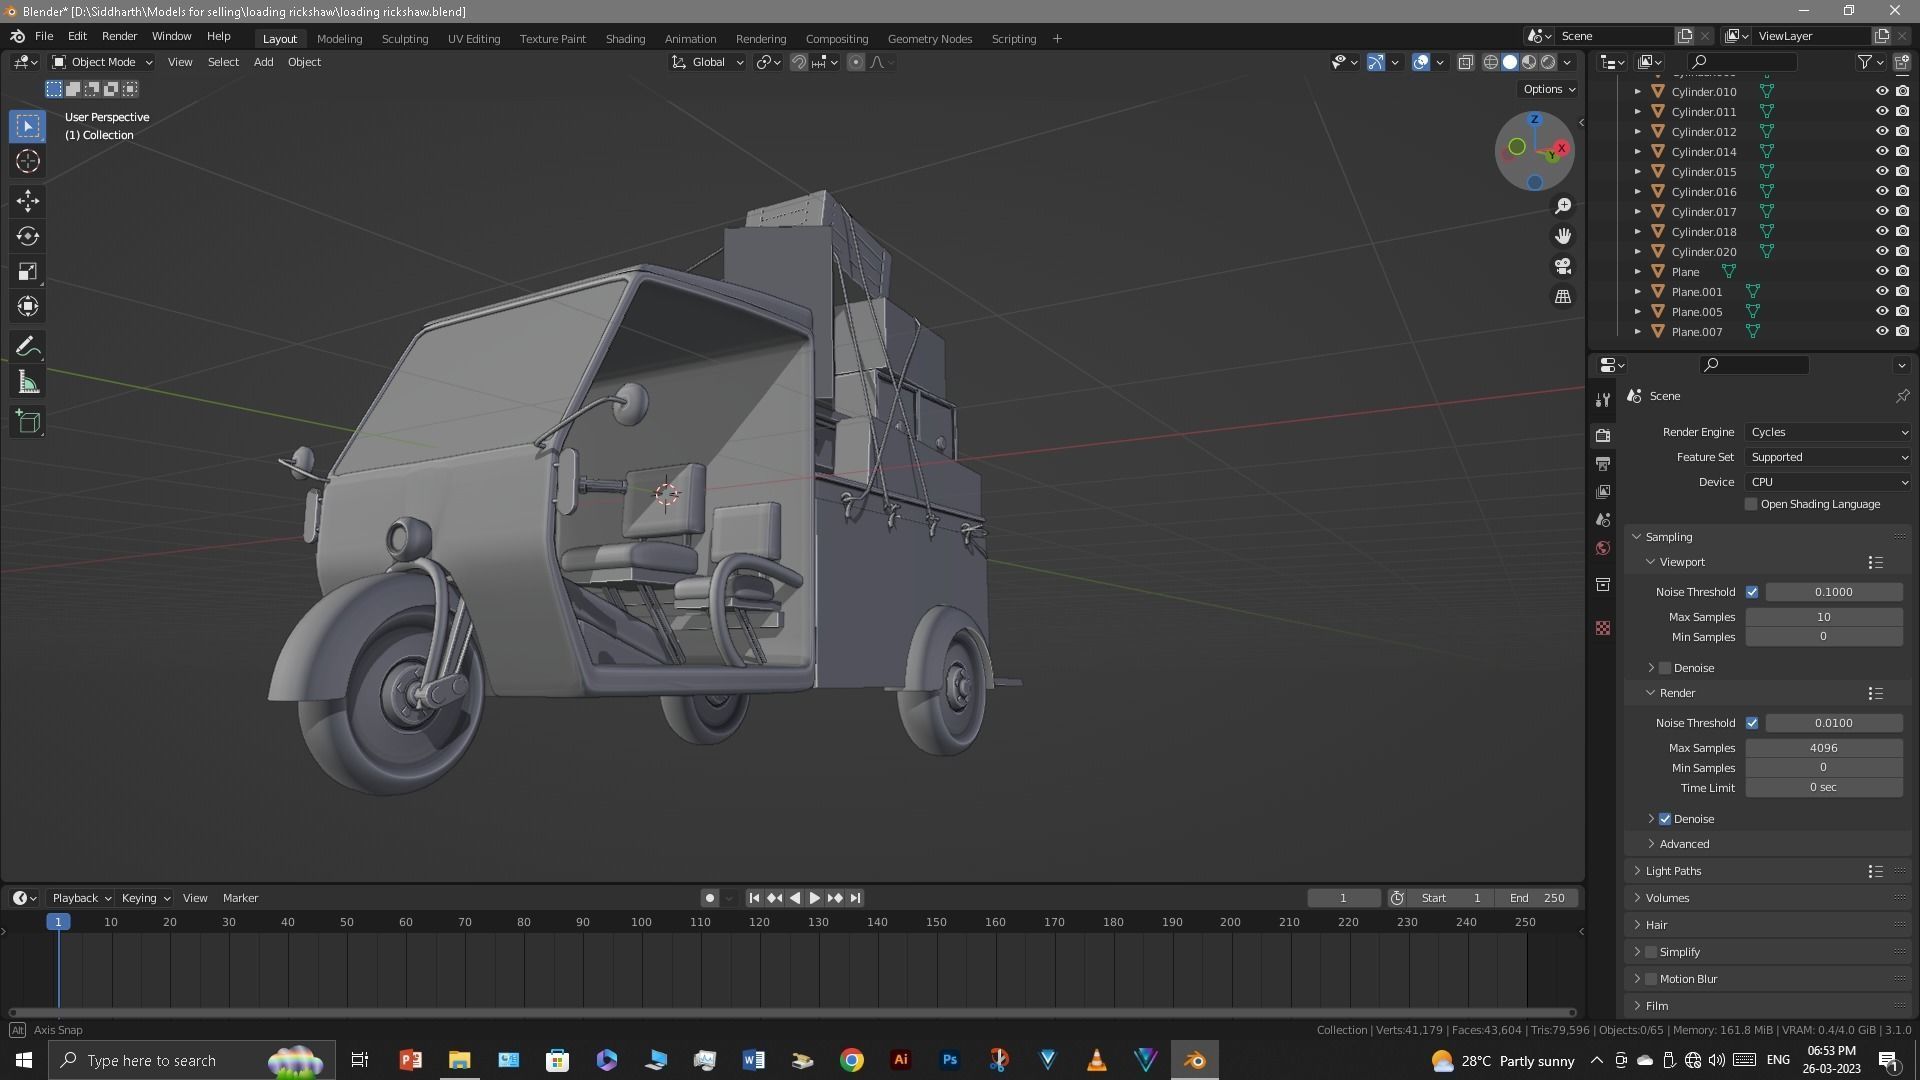Viewport: 1920px width, 1080px height.
Task: Open the Add menu in viewport header
Action: [263, 62]
